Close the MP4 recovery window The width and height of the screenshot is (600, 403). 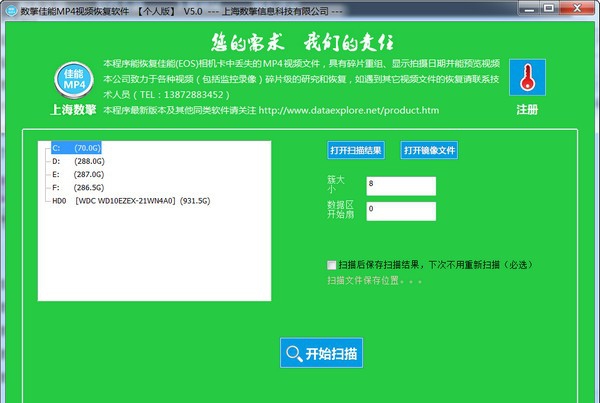(x=577, y=8)
